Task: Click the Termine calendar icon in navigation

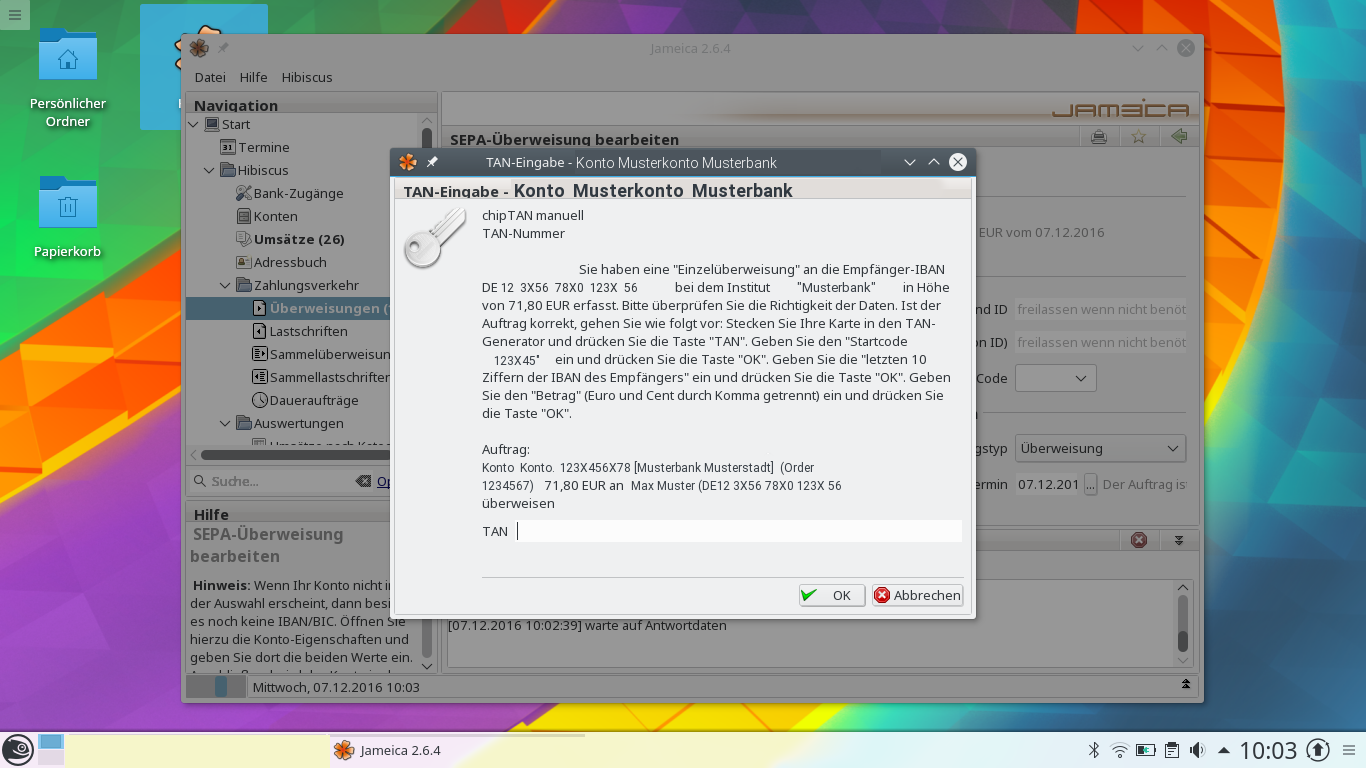Action: pos(227,147)
